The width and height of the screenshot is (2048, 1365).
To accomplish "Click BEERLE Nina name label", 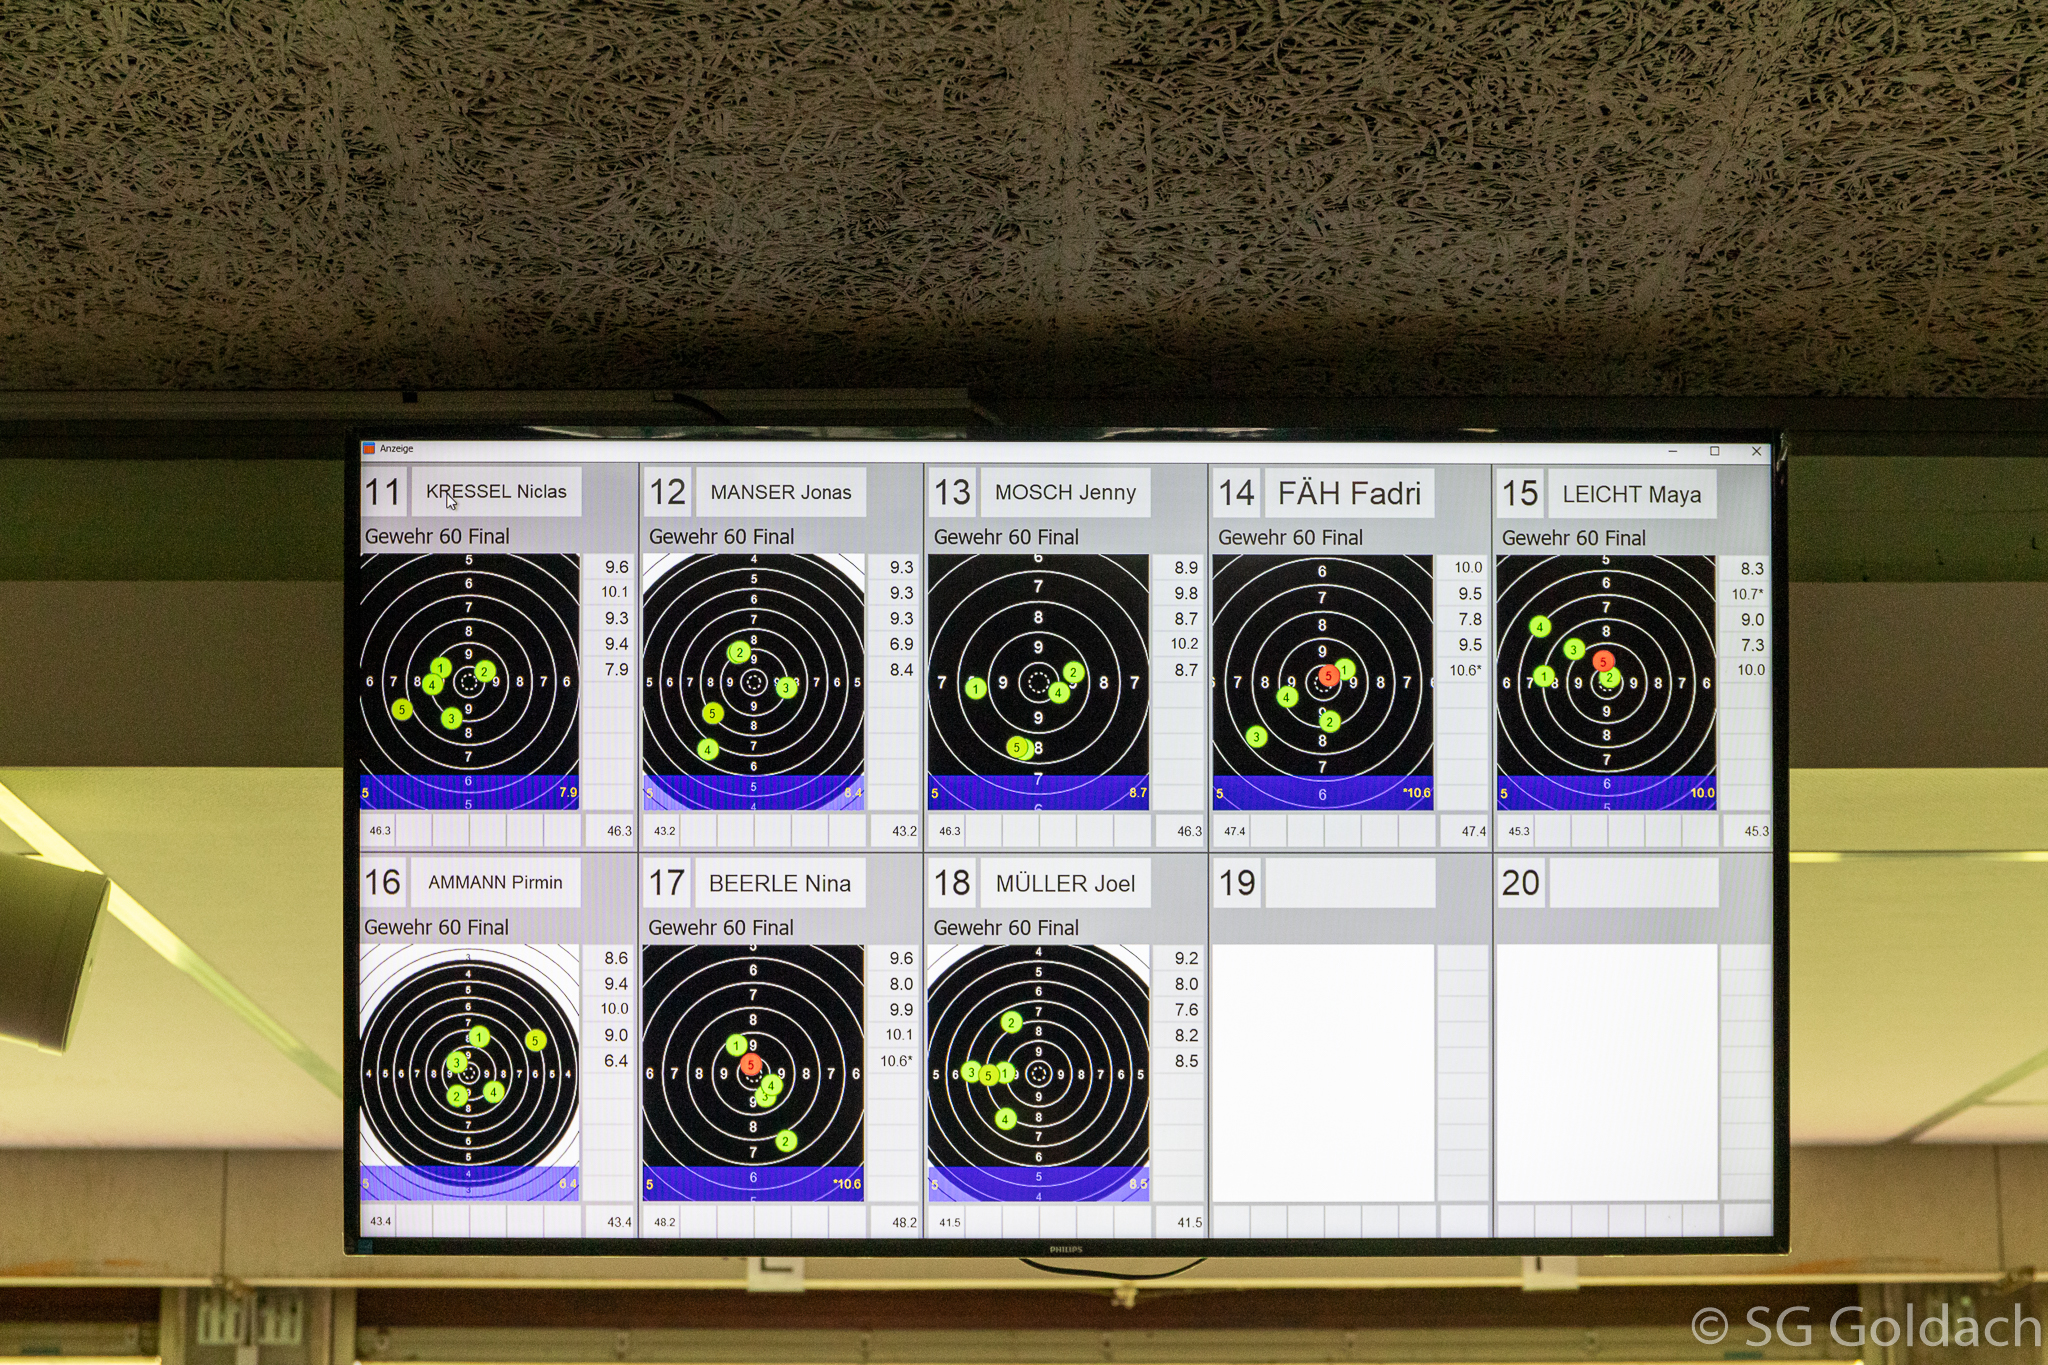I will (779, 884).
